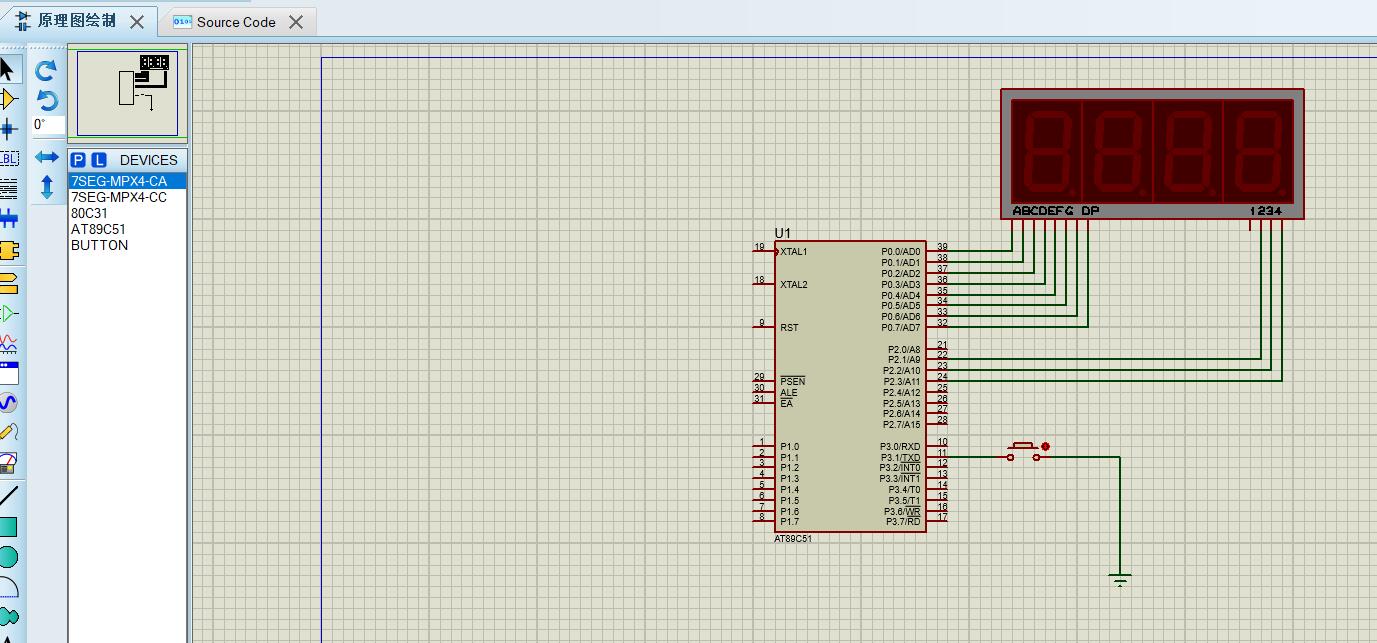This screenshot has height=643, width=1377.
Task: Pick the Text Script tool
Action: point(7,188)
